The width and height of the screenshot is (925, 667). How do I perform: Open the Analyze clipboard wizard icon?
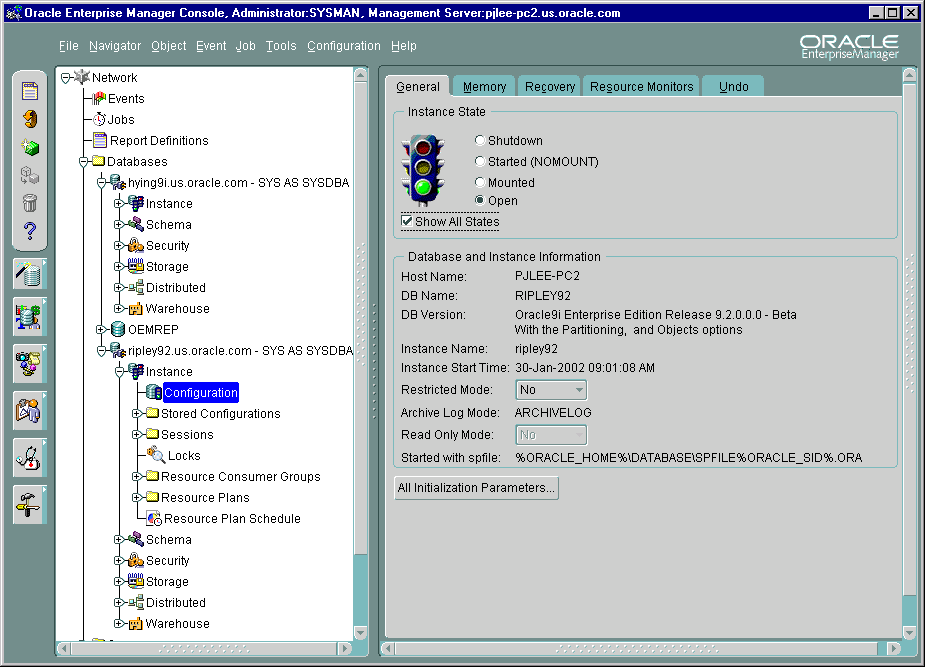29,411
